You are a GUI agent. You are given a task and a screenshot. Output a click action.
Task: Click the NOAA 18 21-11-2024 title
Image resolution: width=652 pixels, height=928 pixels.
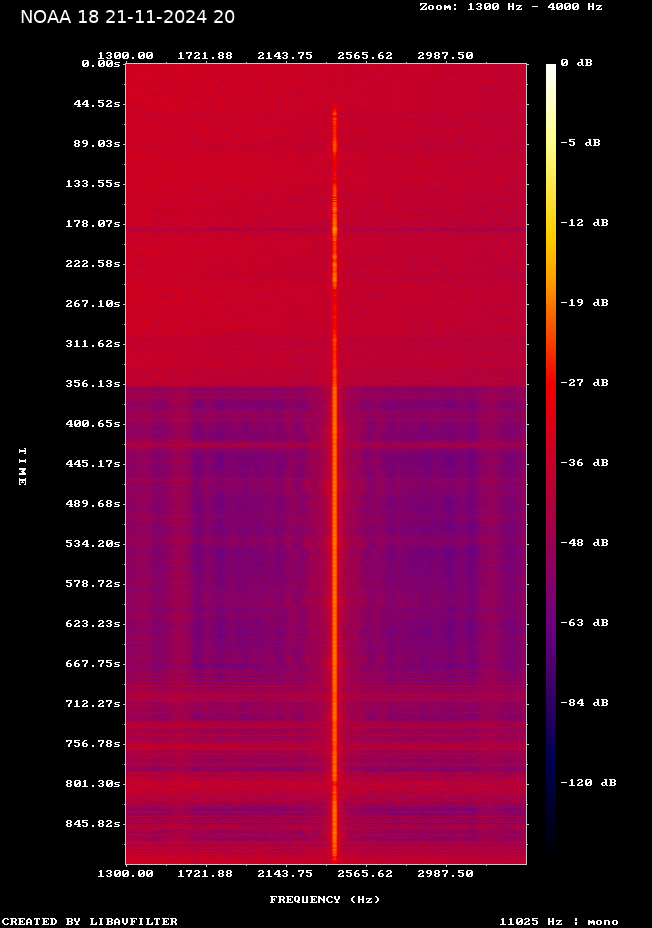click(127, 17)
